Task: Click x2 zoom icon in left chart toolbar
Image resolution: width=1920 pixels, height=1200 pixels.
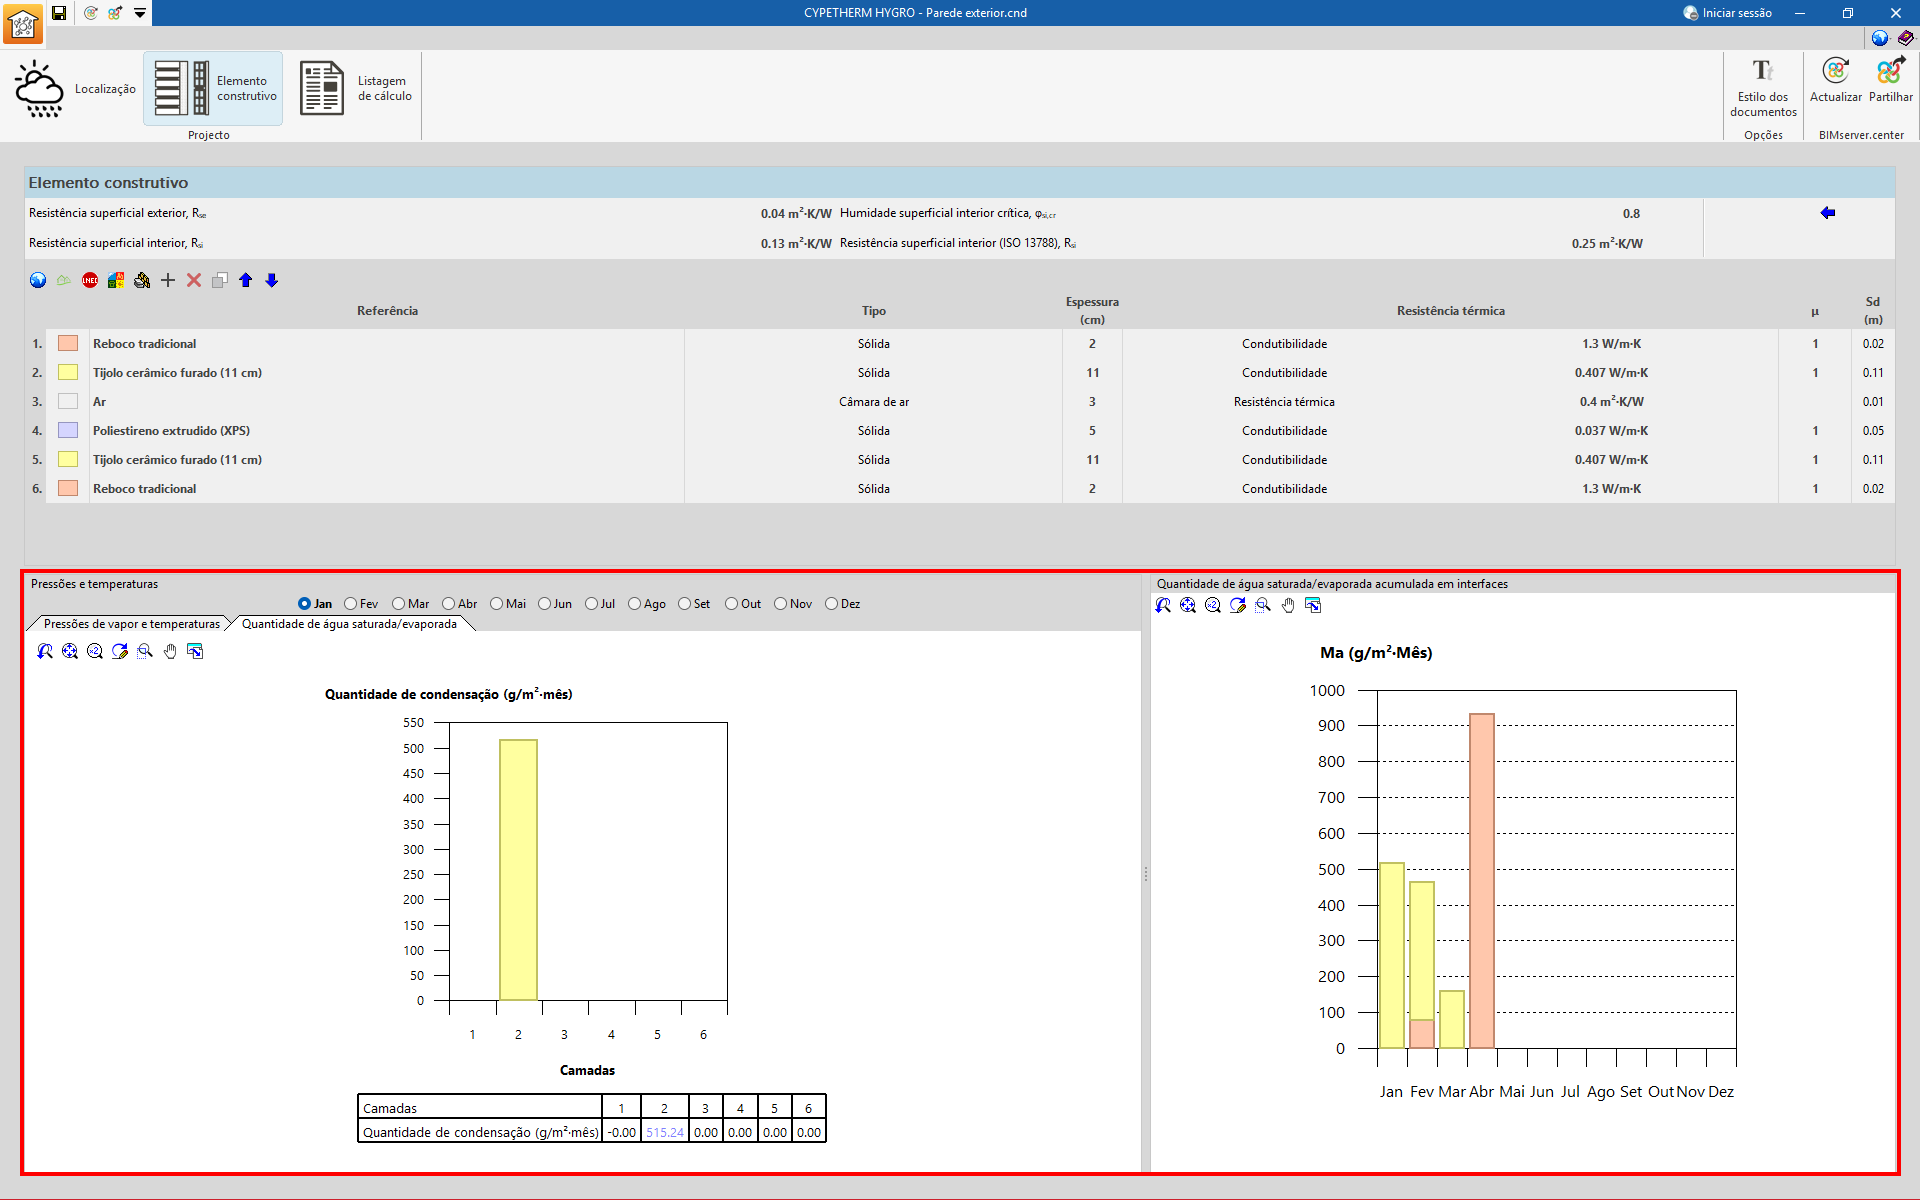Action: [x=95, y=651]
